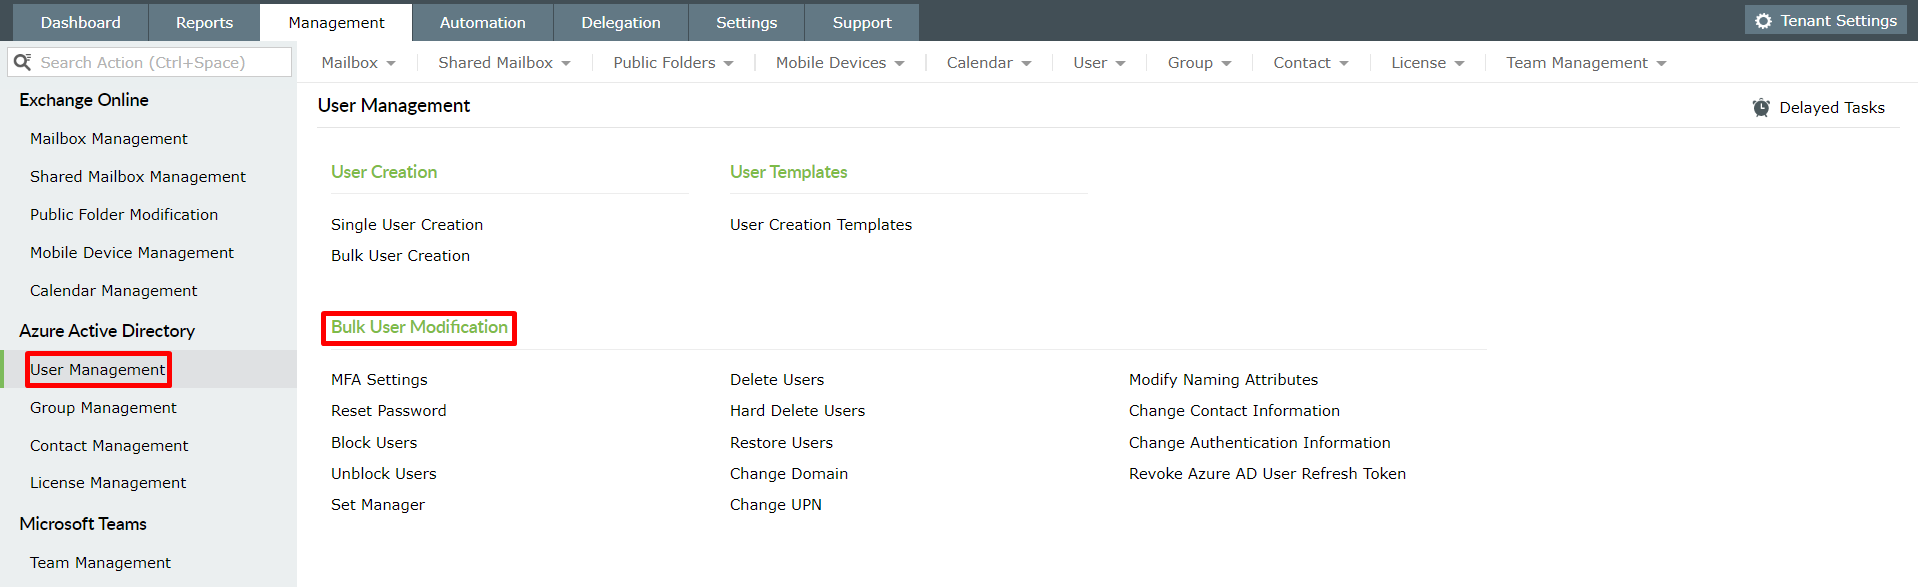This screenshot has width=1918, height=587.
Task: Select the Reset Password option
Action: (x=388, y=411)
